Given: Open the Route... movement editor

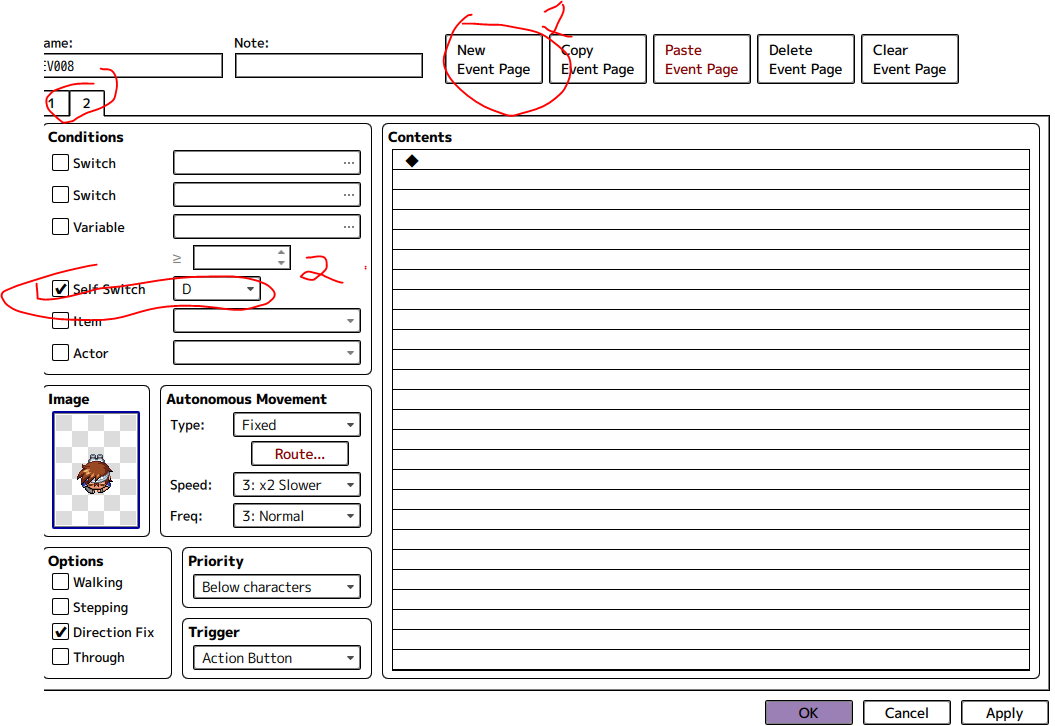Looking at the screenshot, I should pyautogui.click(x=299, y=453).
